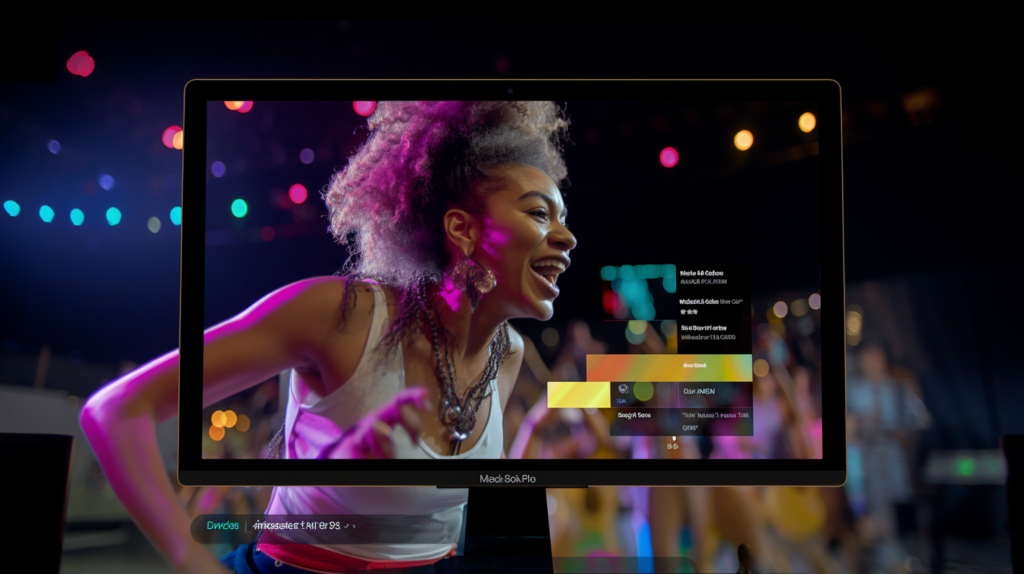Click the white text in the bottom caption bar
This screenshot has width=1024, height=574.
coord(296,525)
